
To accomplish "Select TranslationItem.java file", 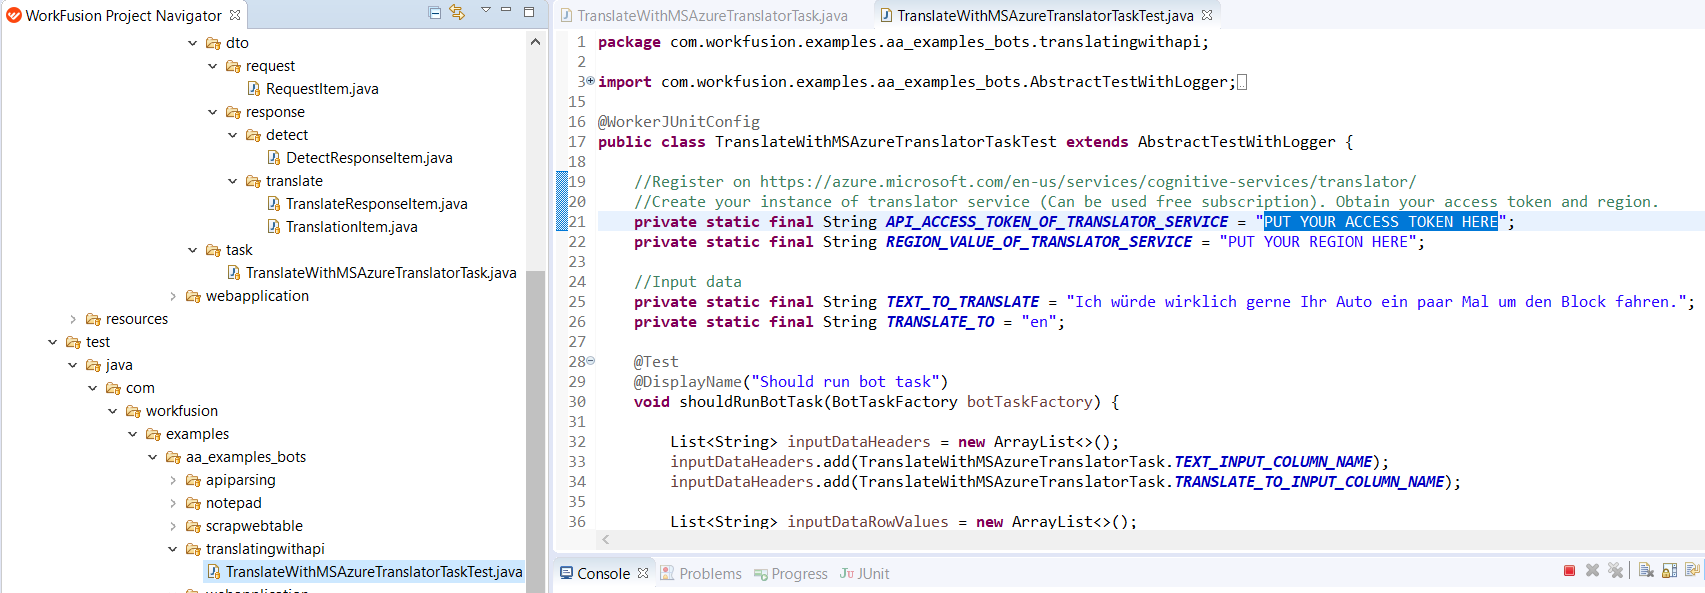I will point(351,227).
